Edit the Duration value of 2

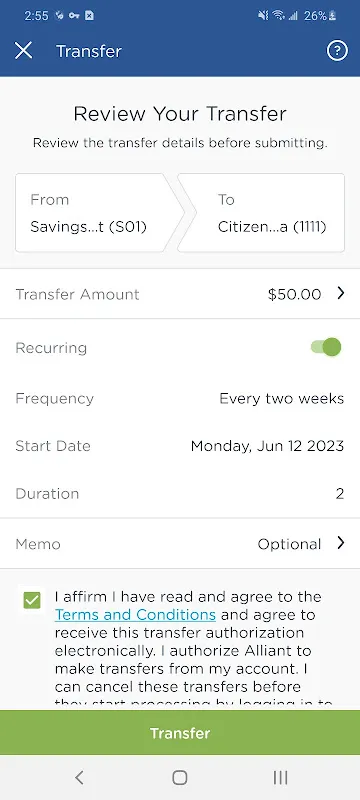coord(340,494)
